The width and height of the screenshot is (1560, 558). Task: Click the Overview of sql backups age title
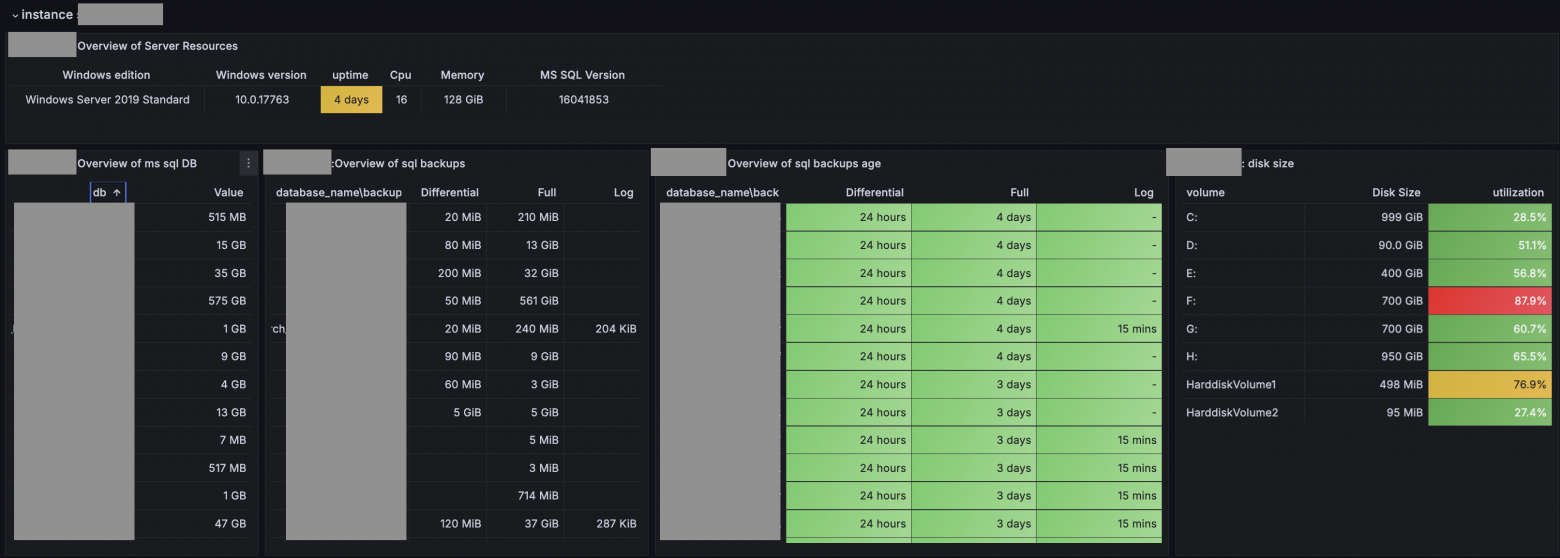pos(803,164)
